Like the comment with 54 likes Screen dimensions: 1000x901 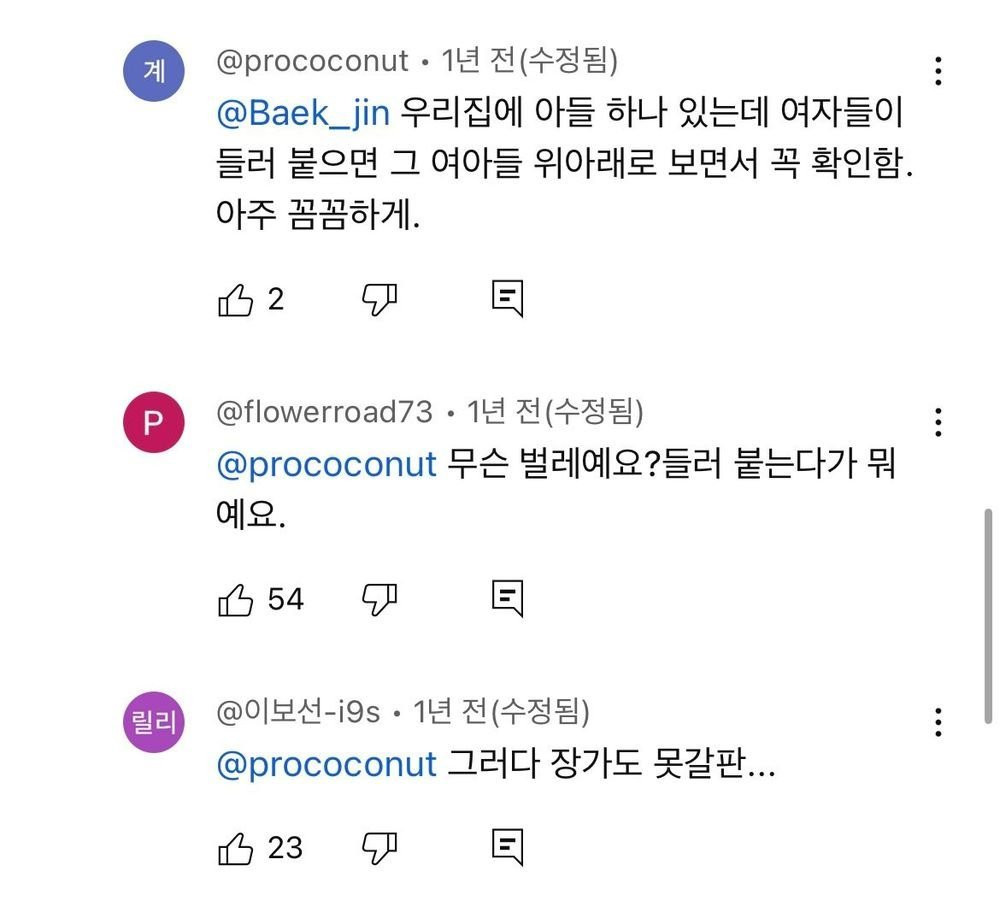(235, 599)
